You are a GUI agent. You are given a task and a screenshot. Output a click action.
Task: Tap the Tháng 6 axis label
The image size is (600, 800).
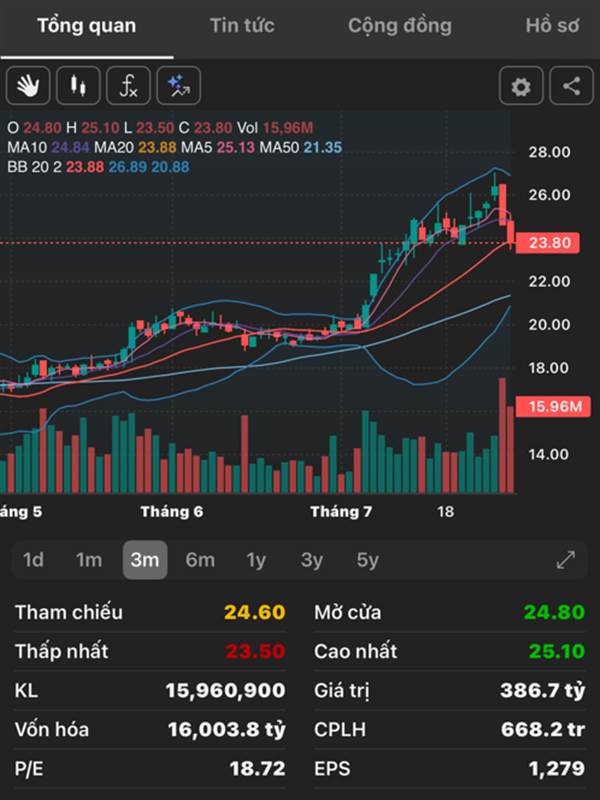tap(172, 511)
